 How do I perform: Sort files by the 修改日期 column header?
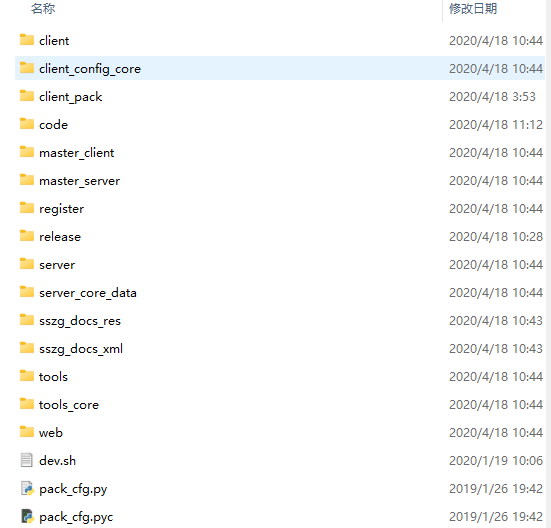473,8
